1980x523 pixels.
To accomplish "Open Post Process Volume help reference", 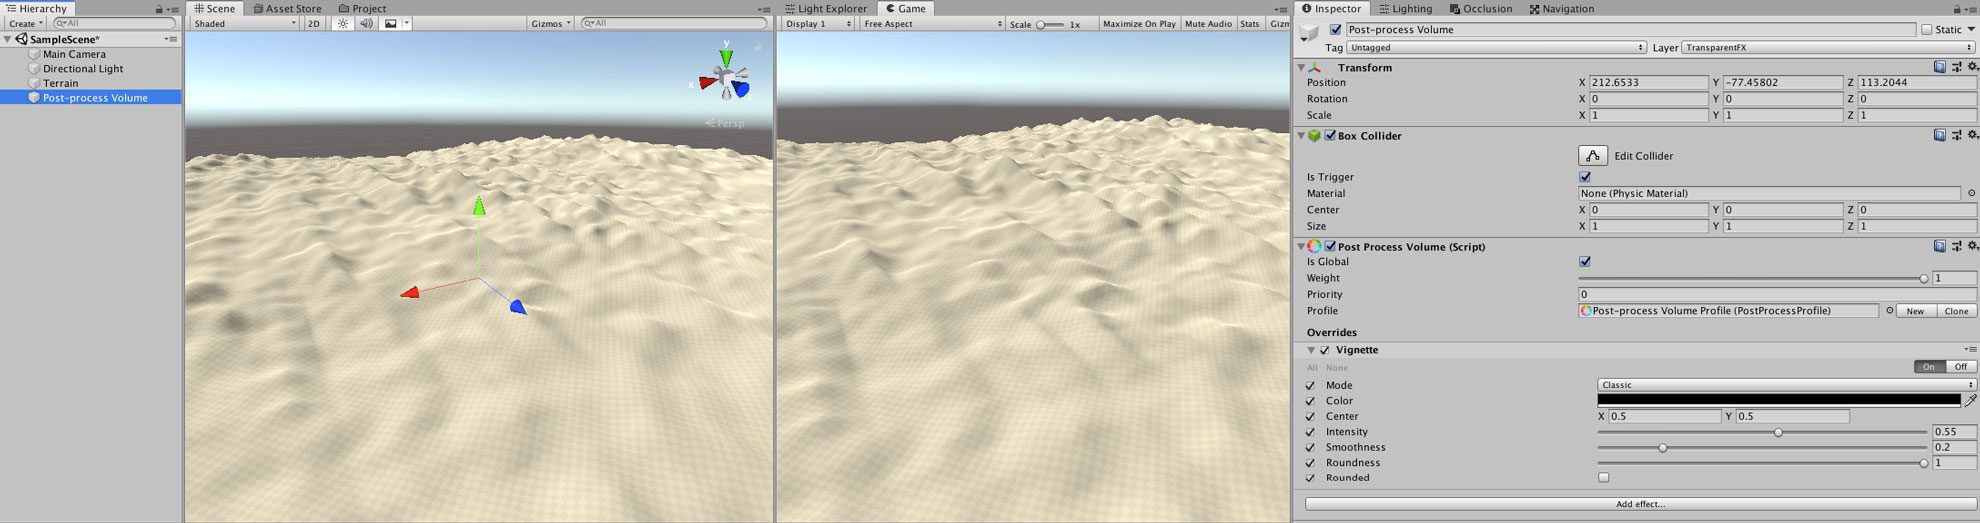I will [1939, 246].
